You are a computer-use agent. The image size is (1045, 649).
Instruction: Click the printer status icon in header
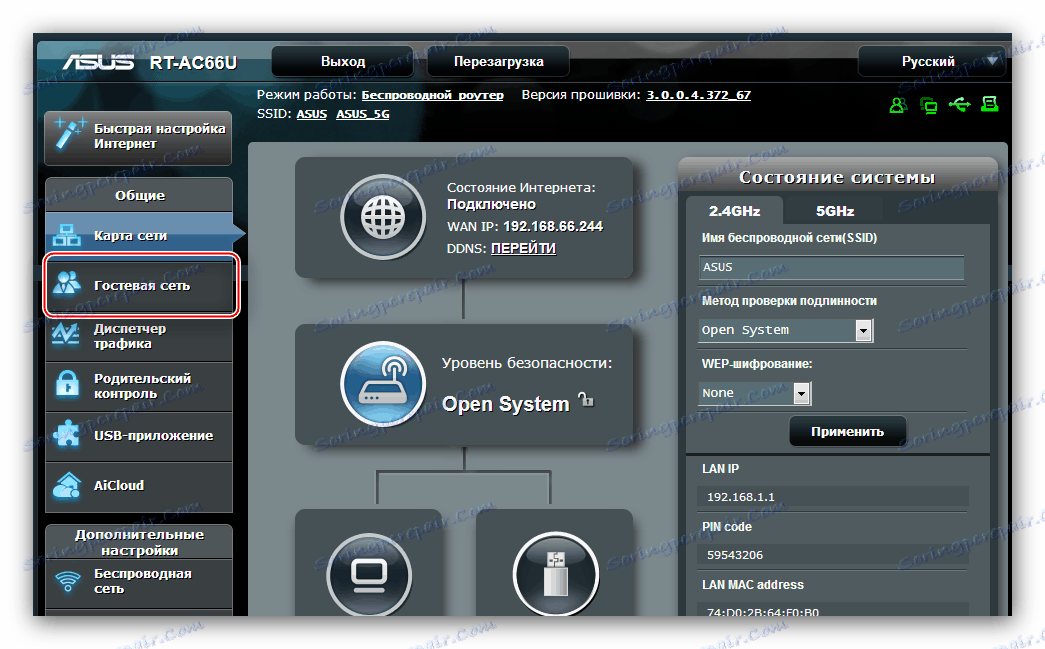click(990, 104)
